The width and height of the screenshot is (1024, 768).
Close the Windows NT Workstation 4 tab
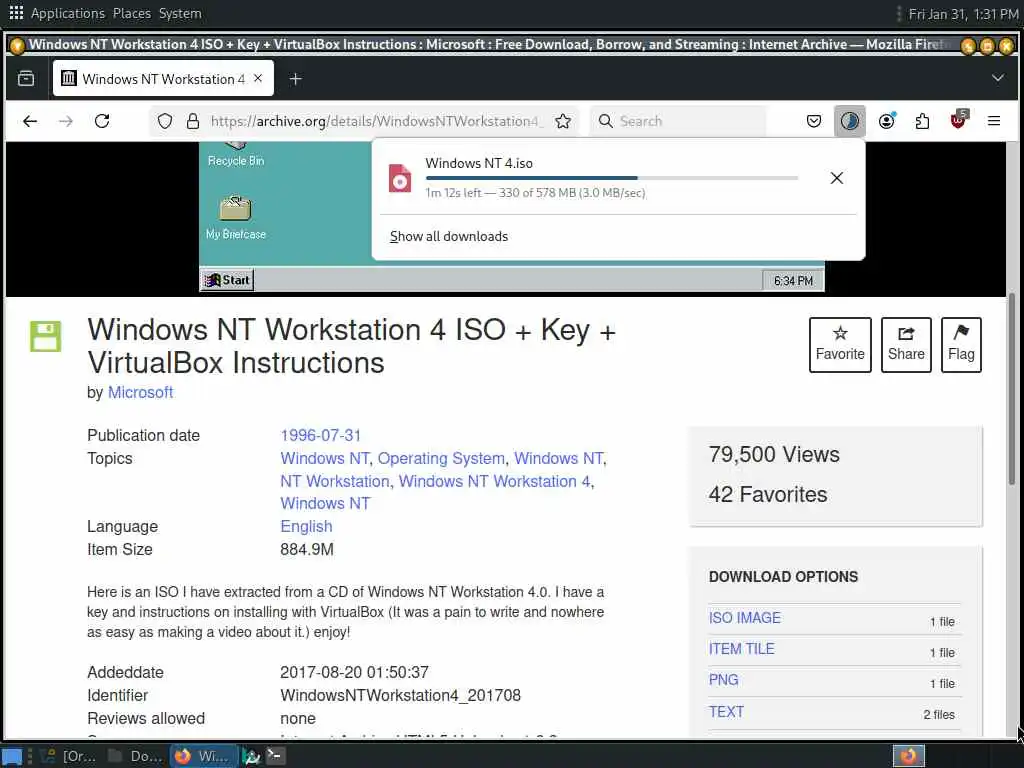258,78
